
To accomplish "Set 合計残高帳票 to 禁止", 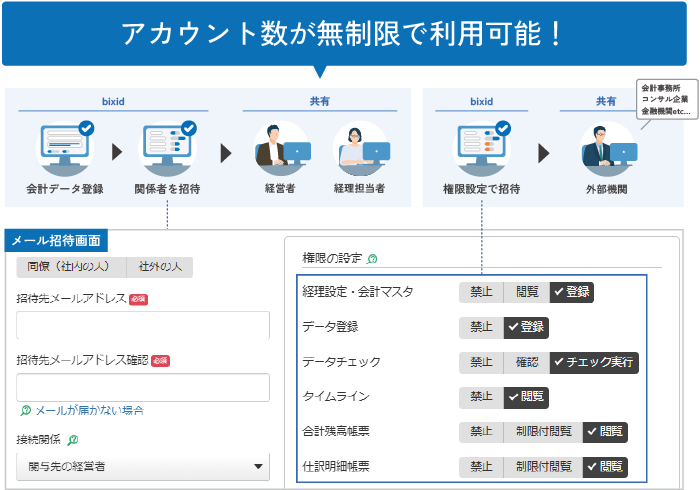I will 481,432.
